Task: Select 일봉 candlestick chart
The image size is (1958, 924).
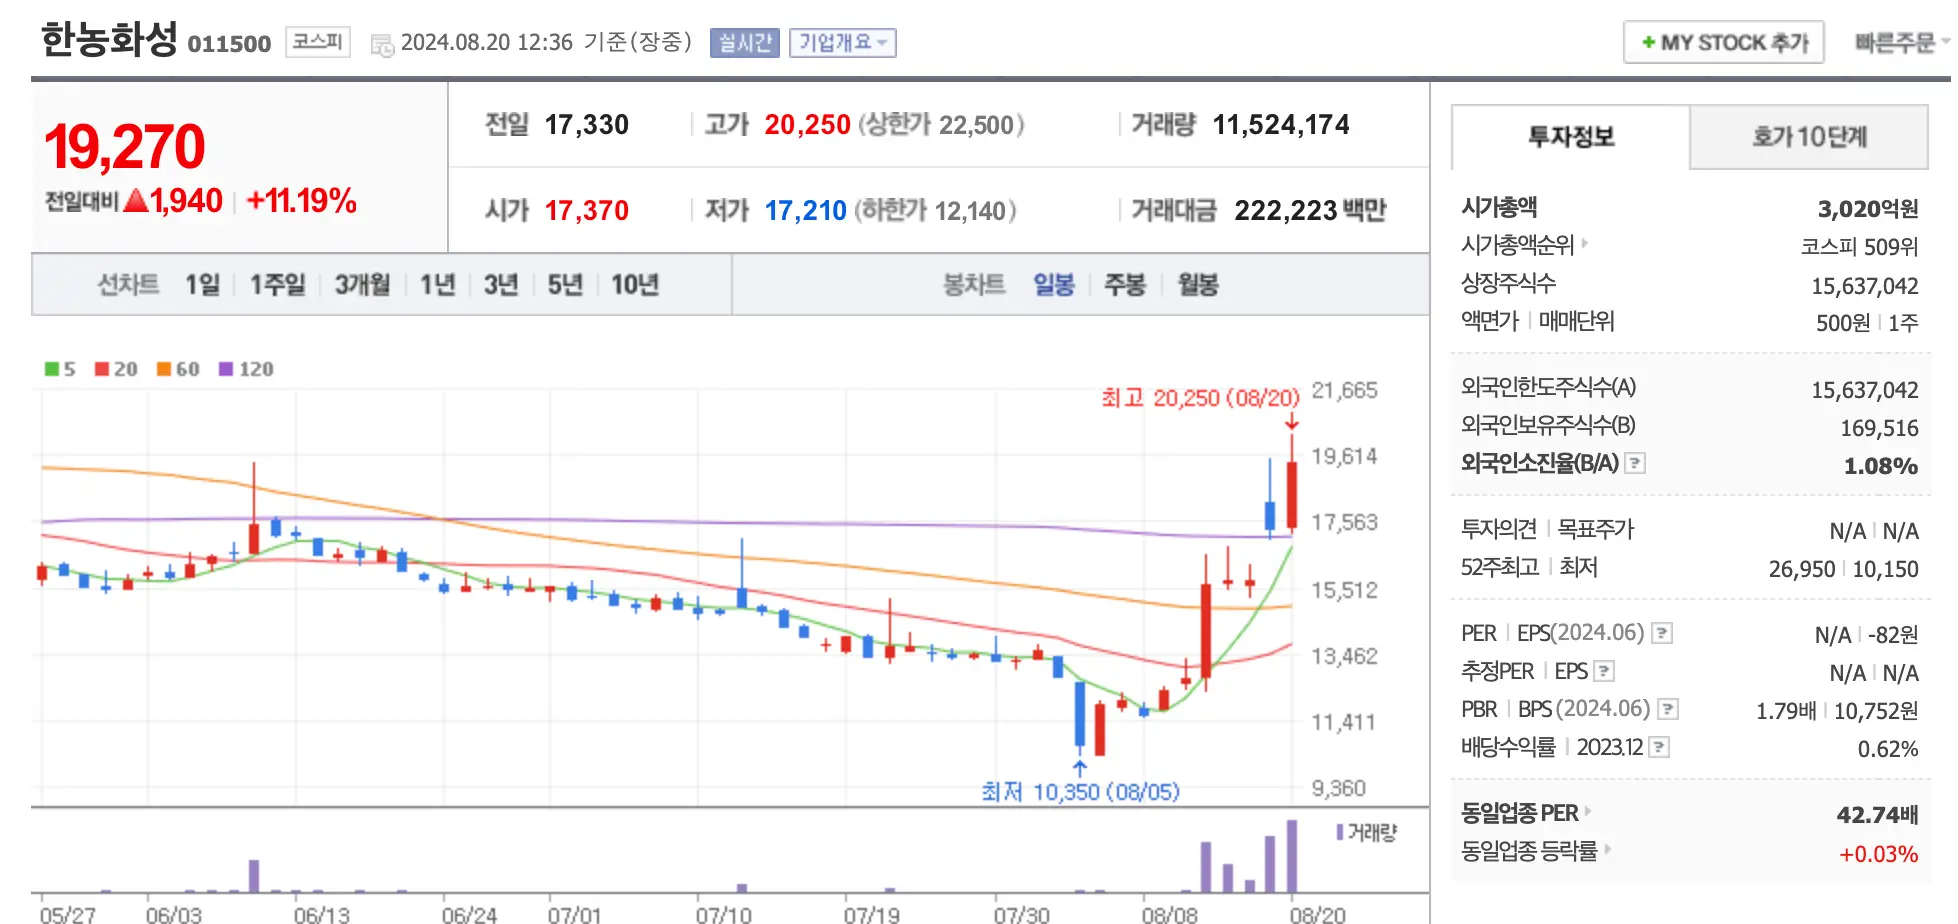Action: click(1054, 285)
